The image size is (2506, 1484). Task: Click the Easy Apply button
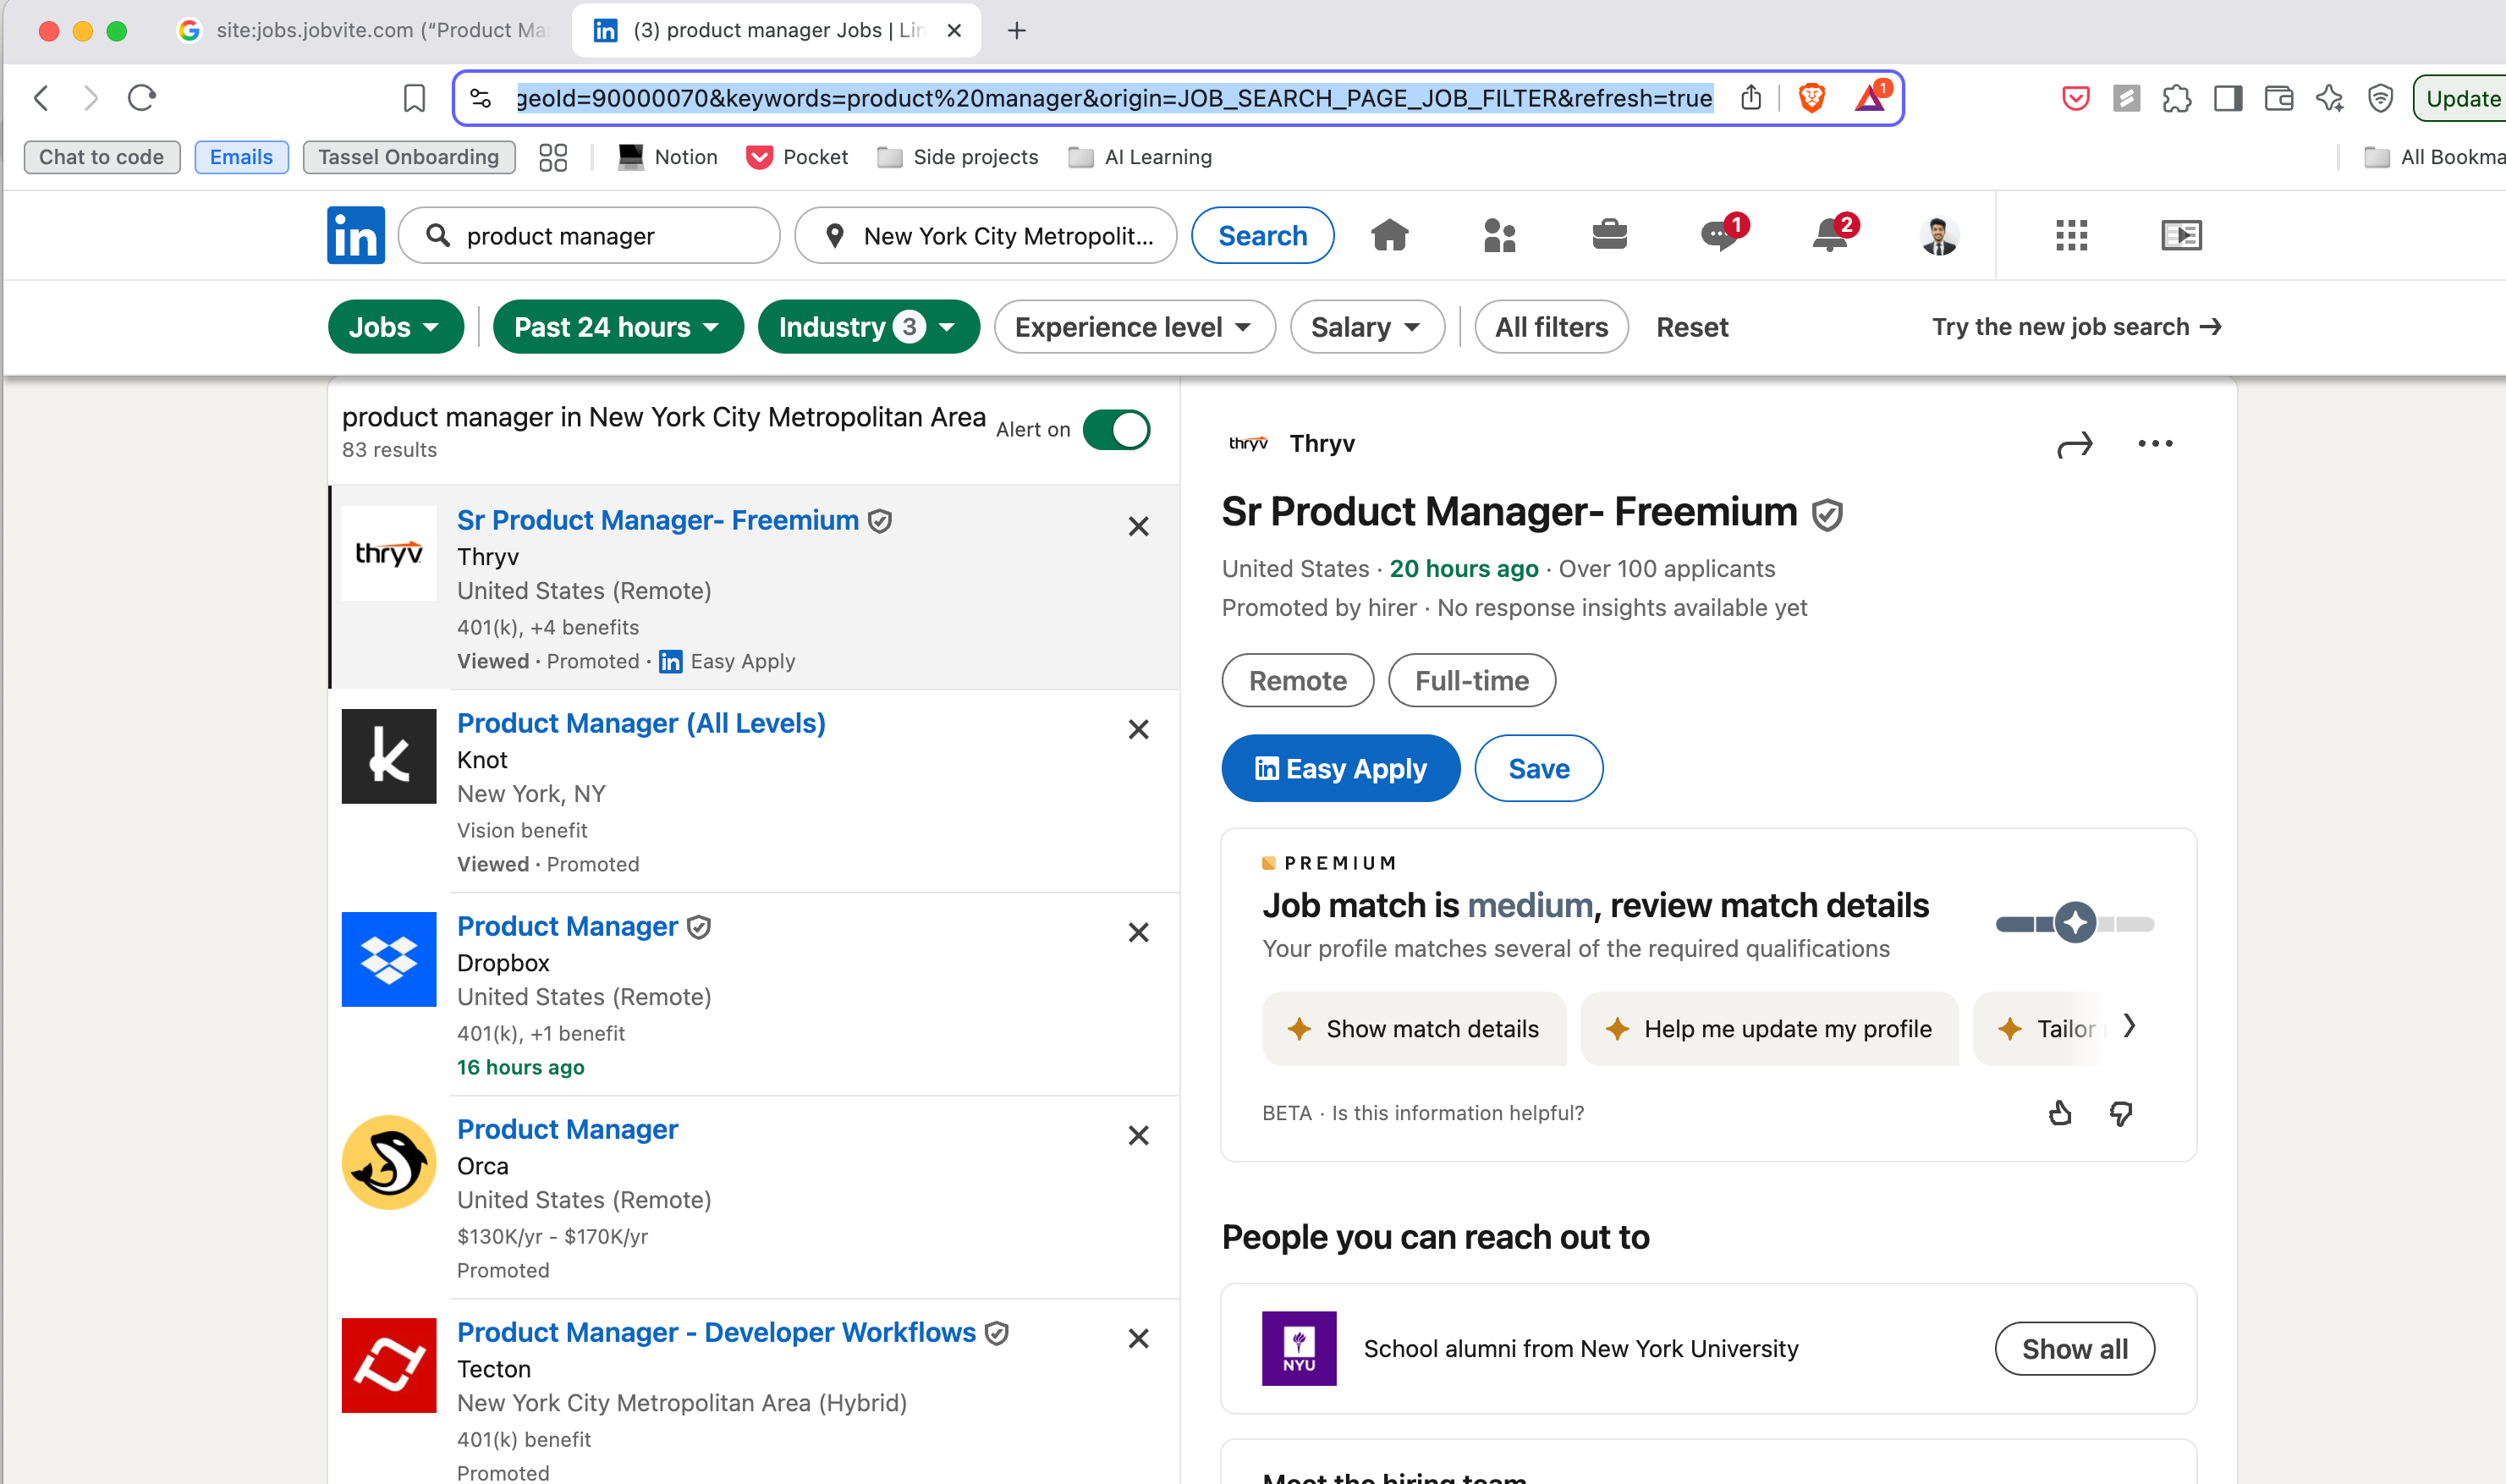pyautogui.click(x=1340, y=768)
